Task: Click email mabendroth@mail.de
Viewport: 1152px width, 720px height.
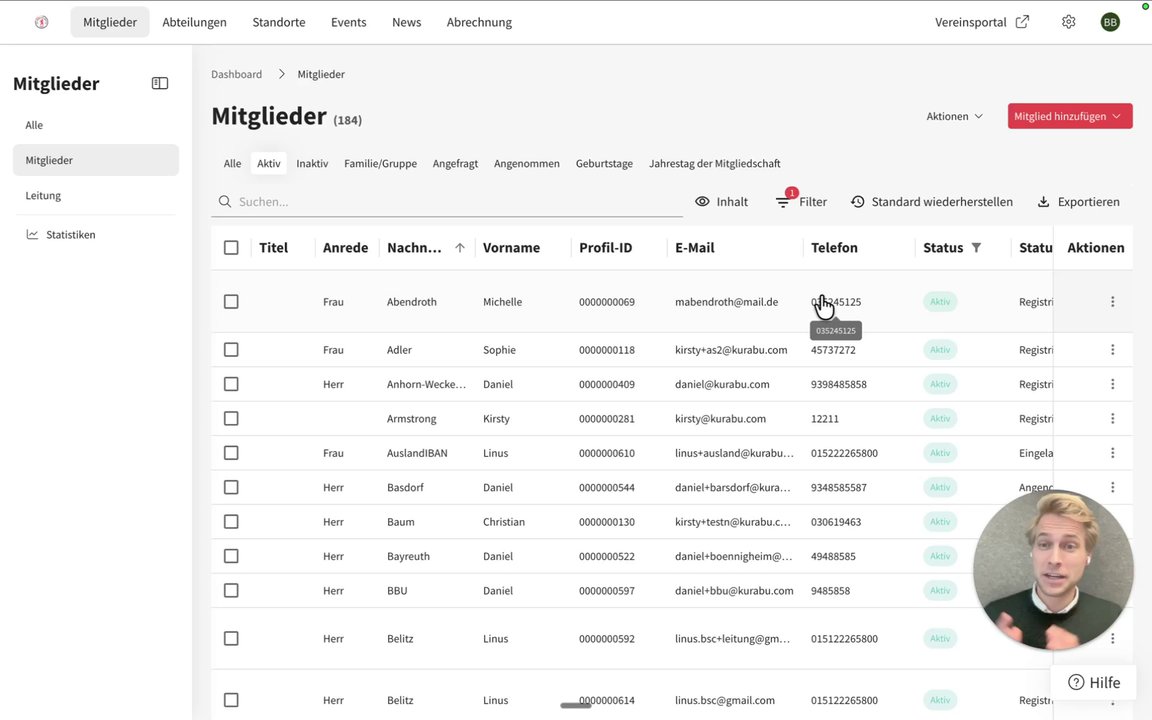Action: click(x=727, y=301)
